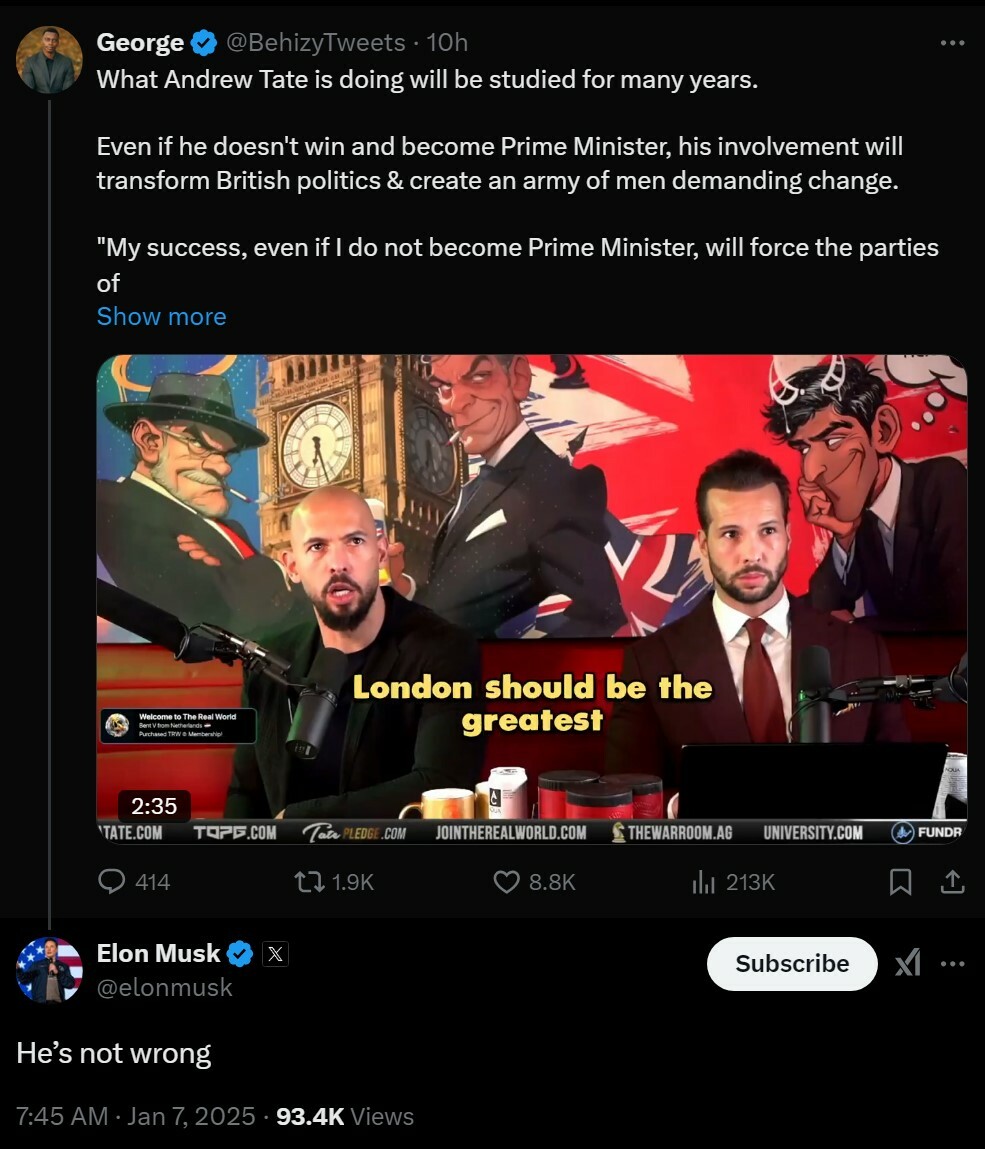985x1149 pixels.
Task: Open more options on Elon Musk's reply
Action: [x=952, y=963]
